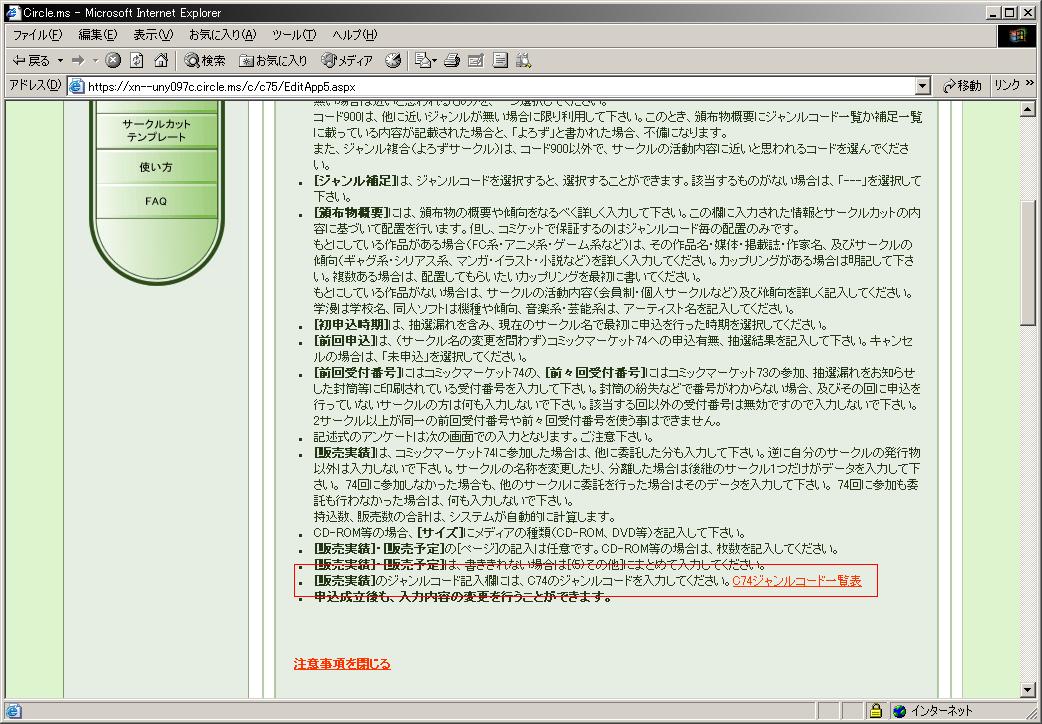Expand the mail button dropdown arrow
Viewport: 1042px width, 724px height.
pyautogui.click(x=435, y=60)
